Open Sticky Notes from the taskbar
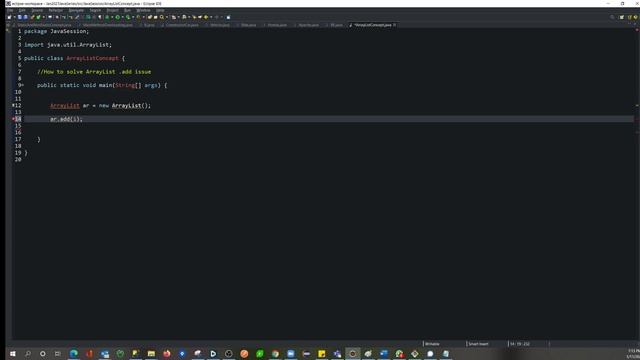Screen dimensions: 640x360 322,353
